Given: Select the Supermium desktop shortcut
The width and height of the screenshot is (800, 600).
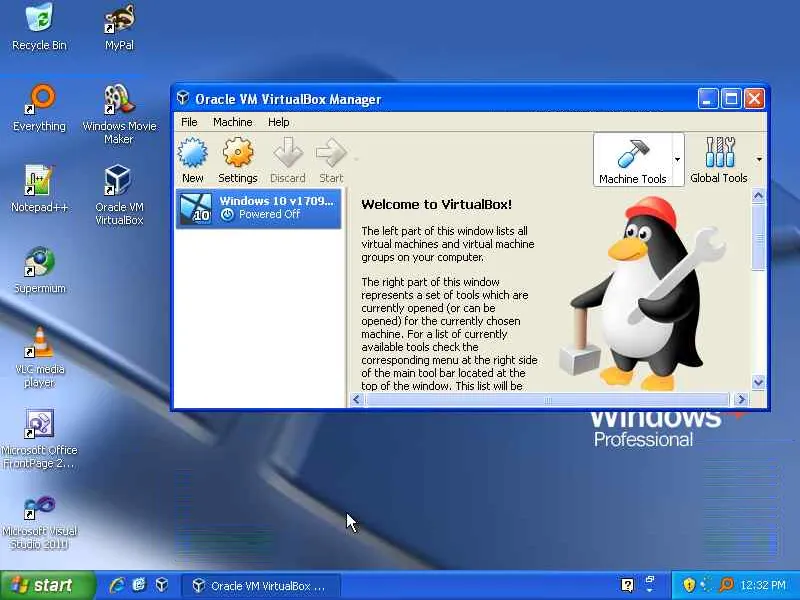Looking at the screenshot, I should tap(39, 270).
